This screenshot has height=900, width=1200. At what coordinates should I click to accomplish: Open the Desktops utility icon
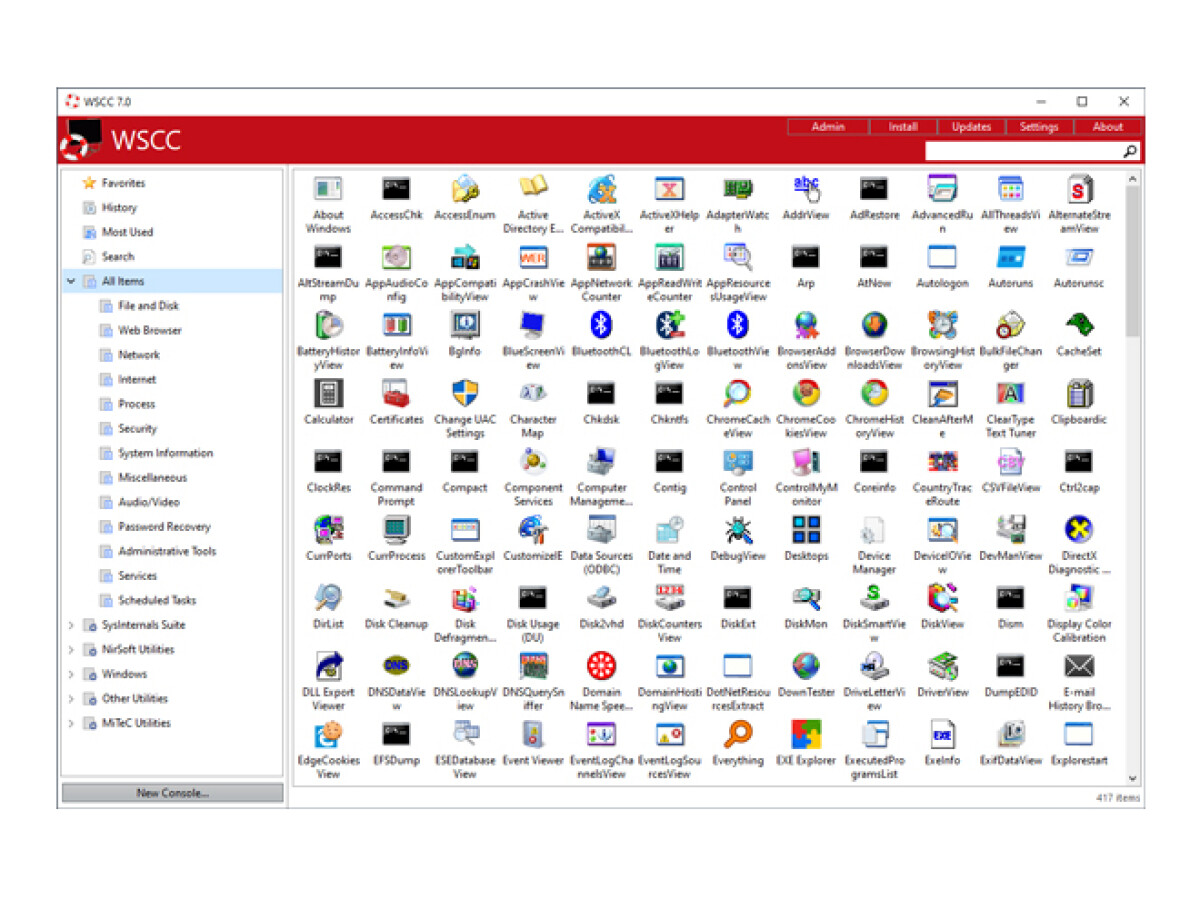tap(806, 529)
